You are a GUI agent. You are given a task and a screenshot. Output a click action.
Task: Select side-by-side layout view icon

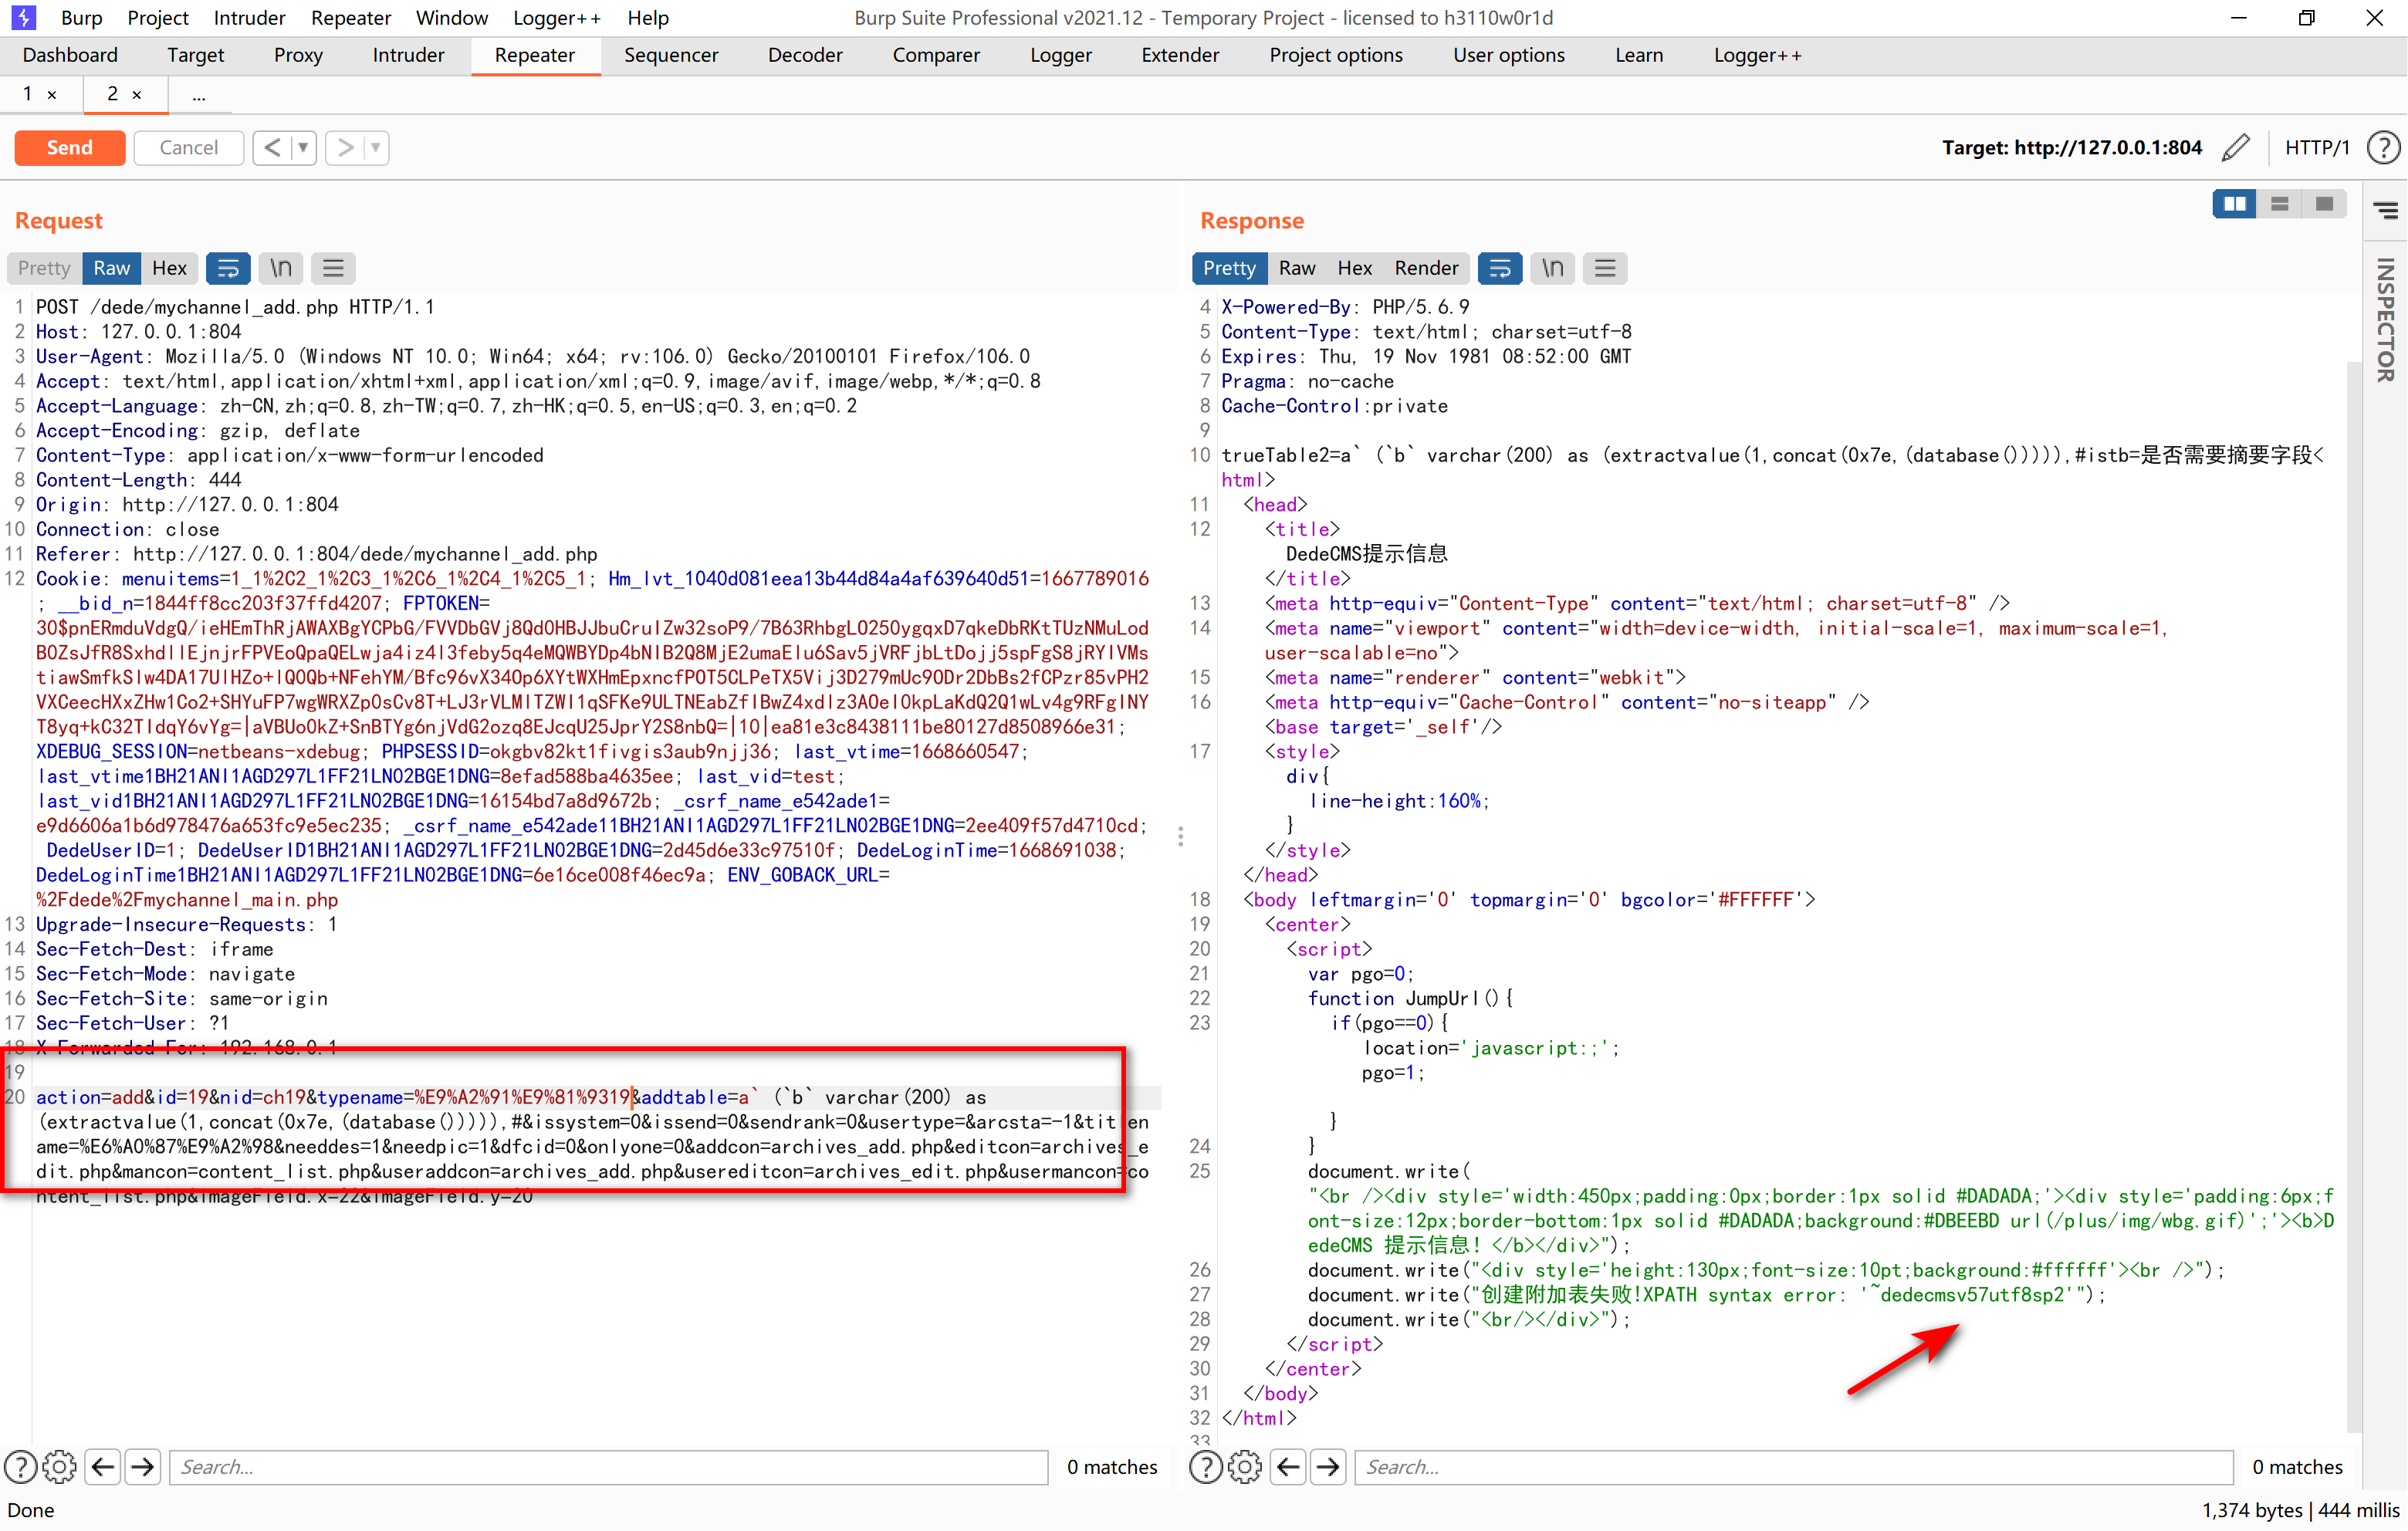click(x=2234, y=204)
